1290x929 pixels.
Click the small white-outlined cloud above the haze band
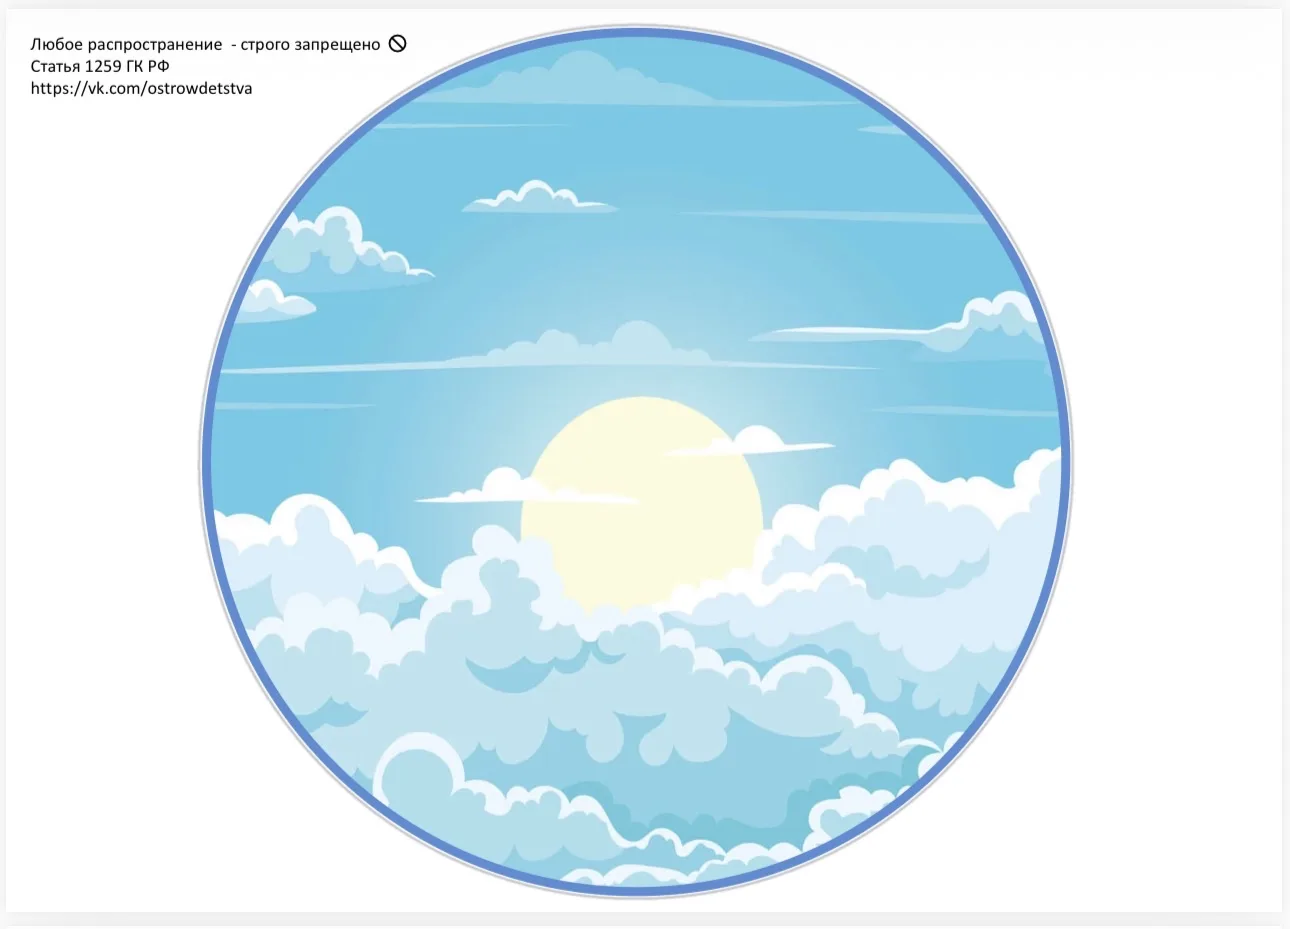point(540,197)
